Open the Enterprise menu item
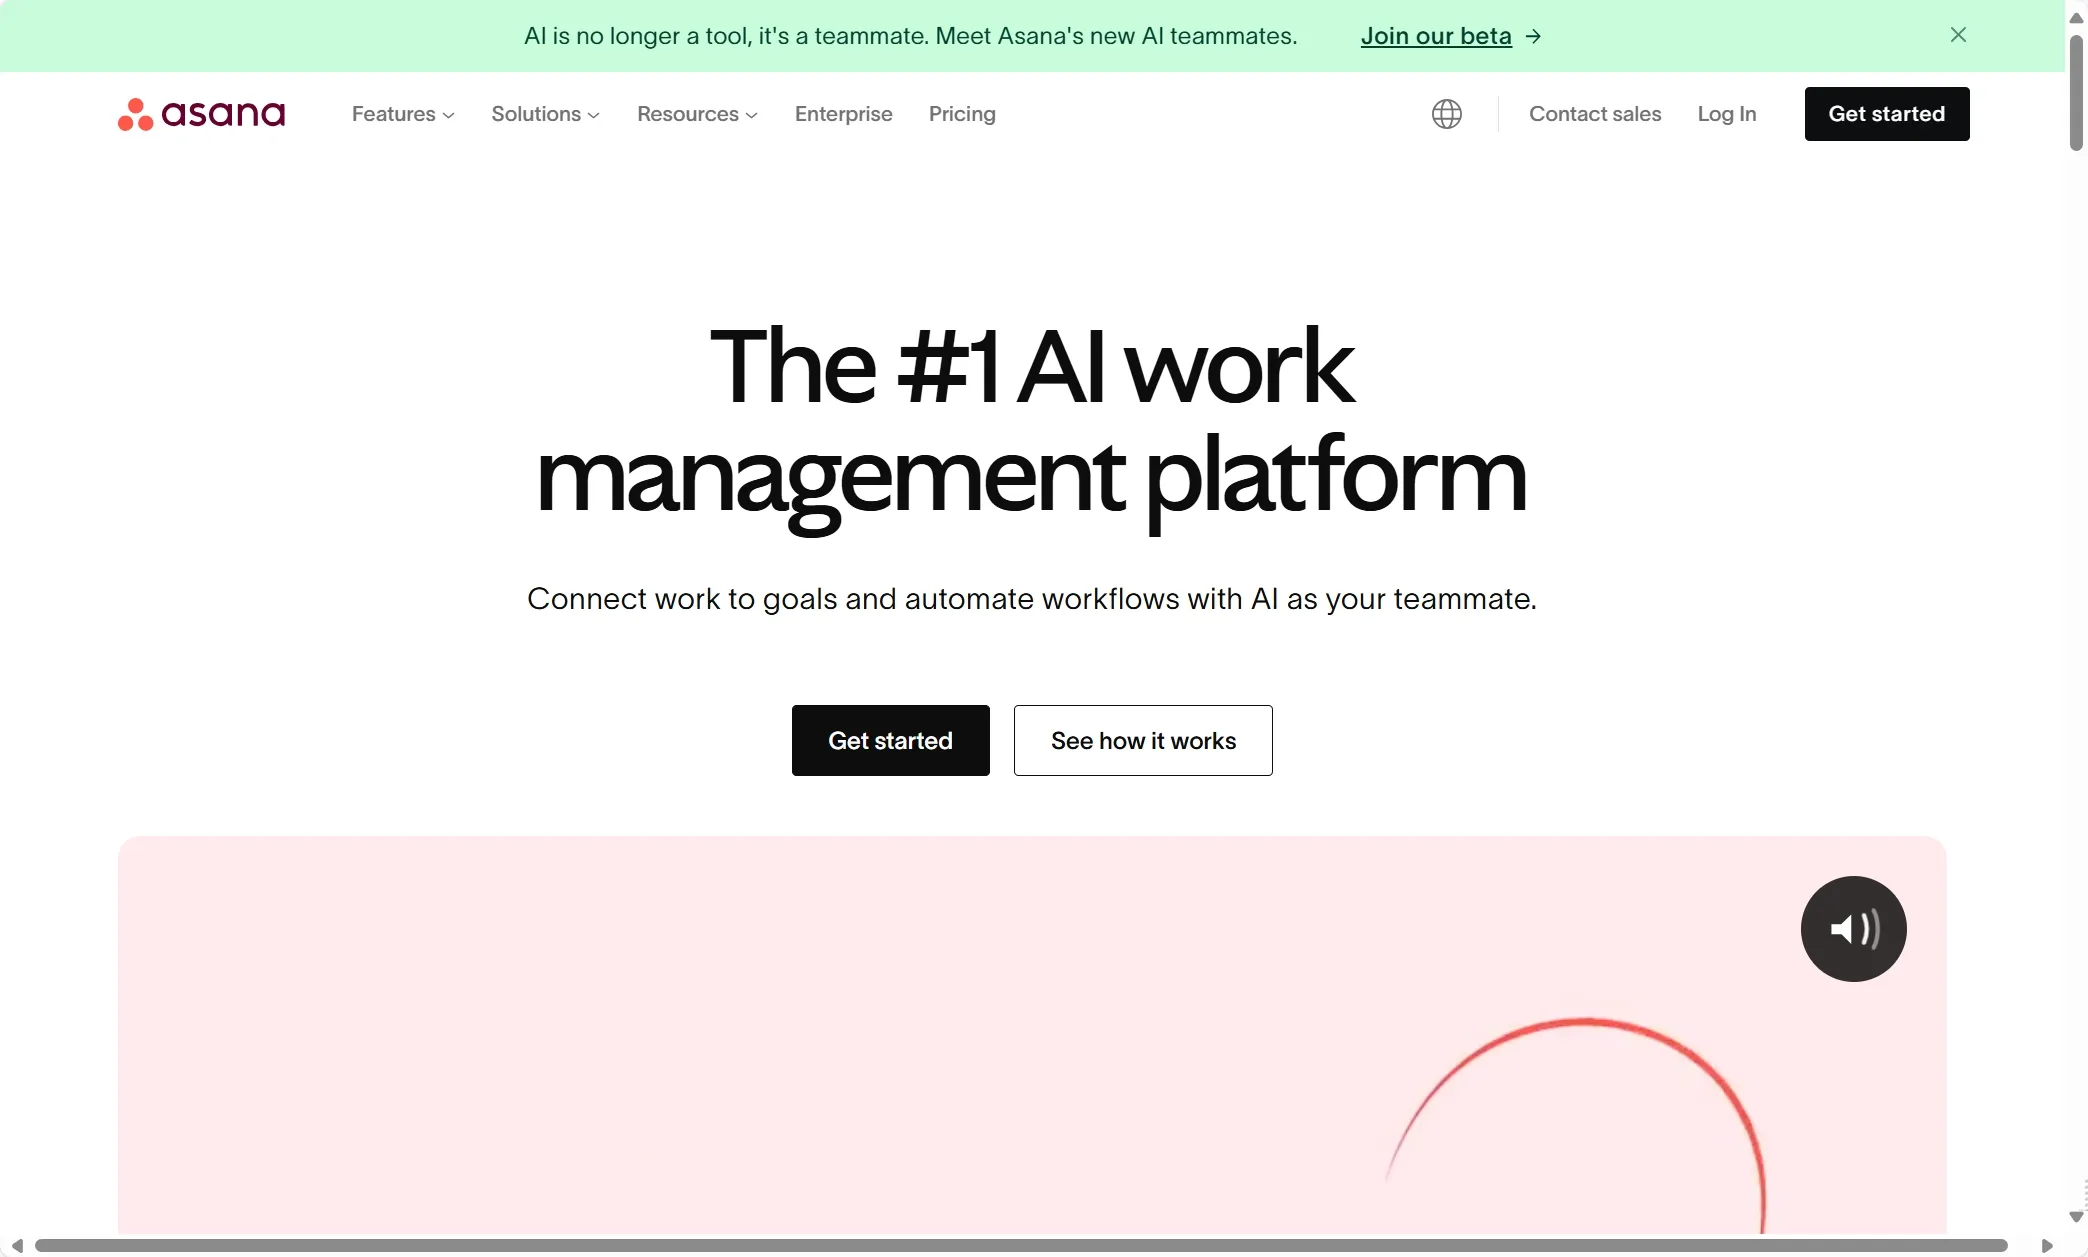This screenshot has height=1257, width=2088. [x=843, y=113]
